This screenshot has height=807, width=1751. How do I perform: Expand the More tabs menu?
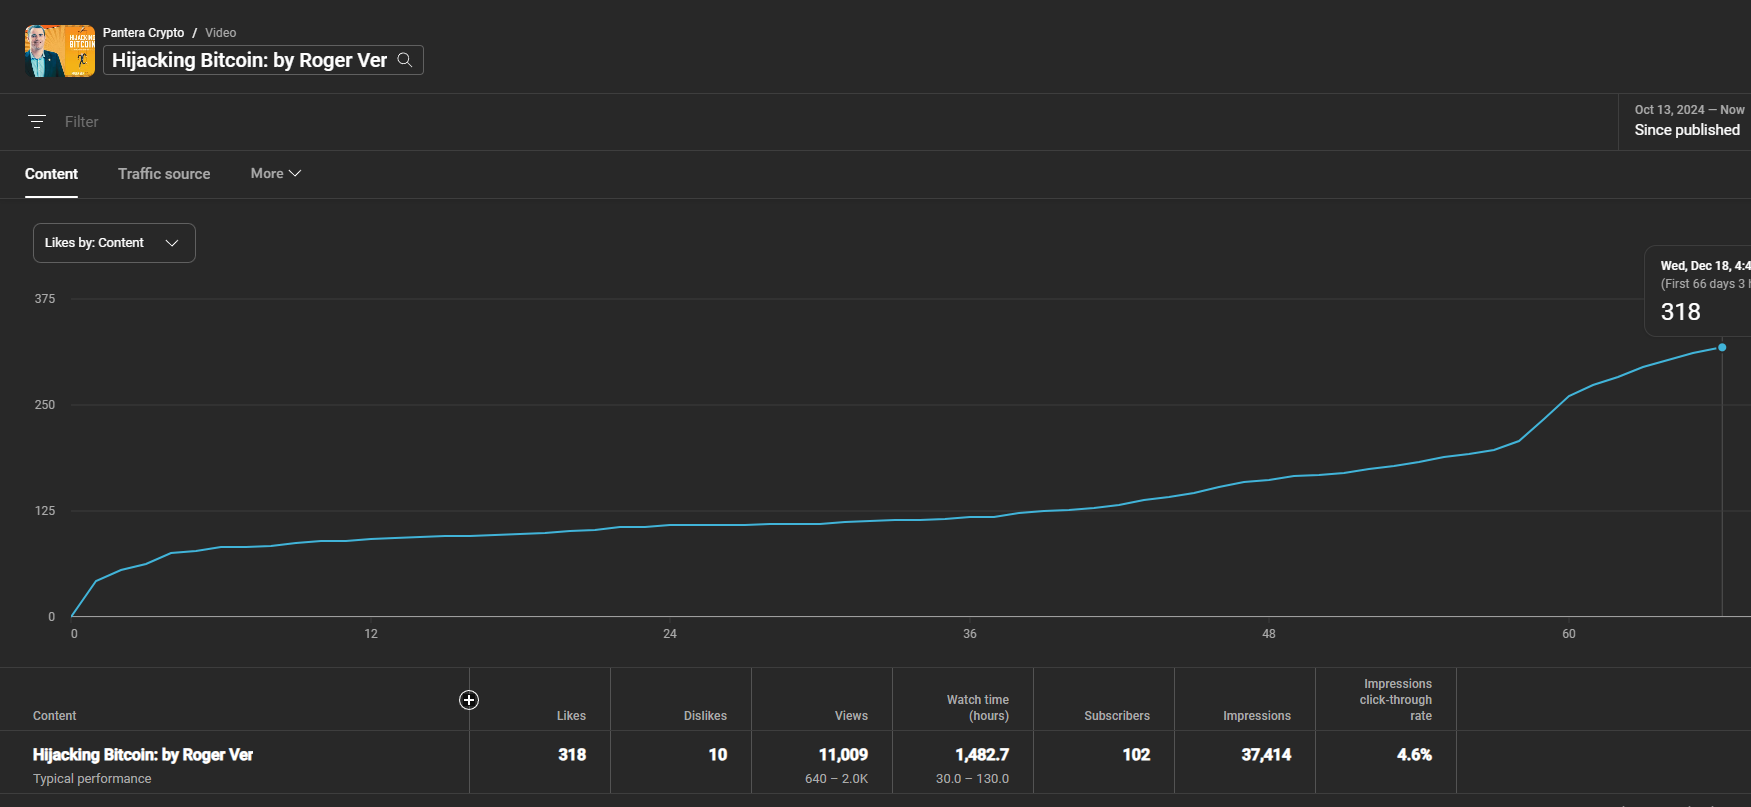click(x=276, y=174)
